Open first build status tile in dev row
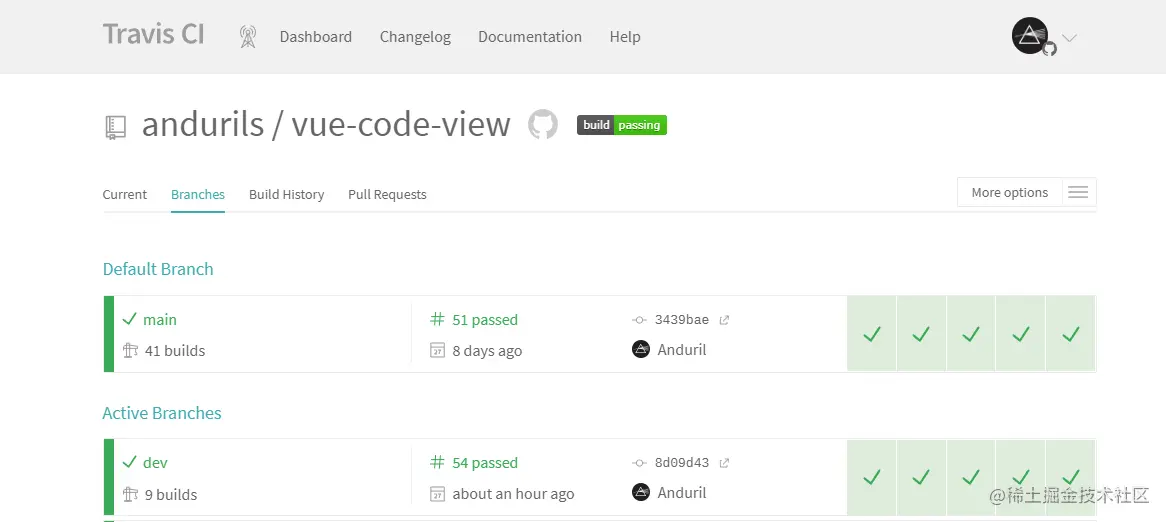 pos(872,477)
